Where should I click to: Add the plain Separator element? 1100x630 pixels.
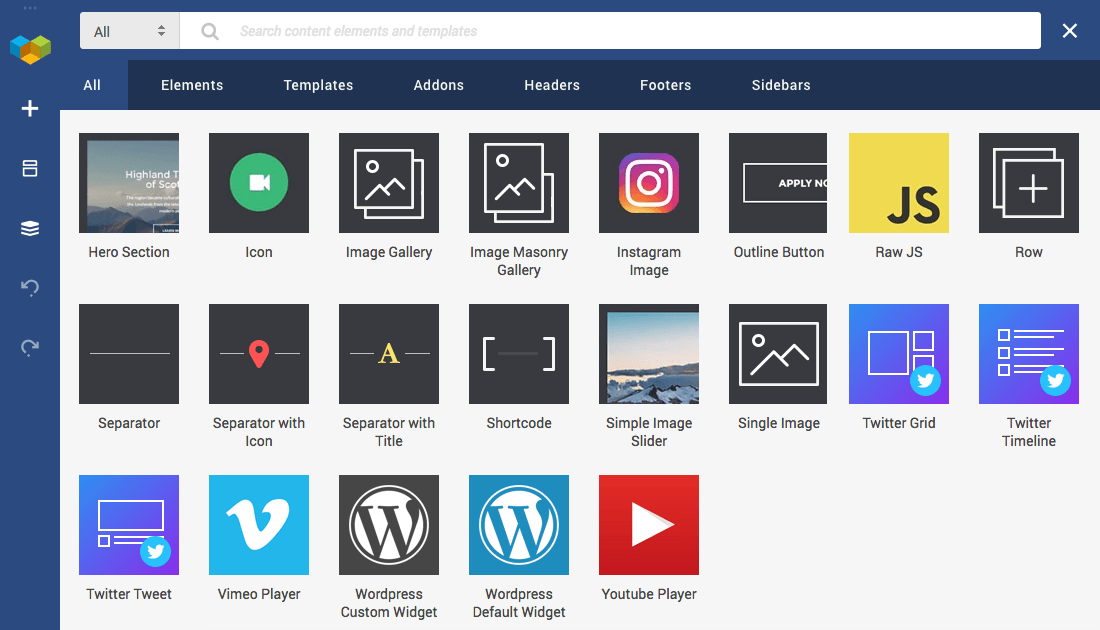[129, 354]
